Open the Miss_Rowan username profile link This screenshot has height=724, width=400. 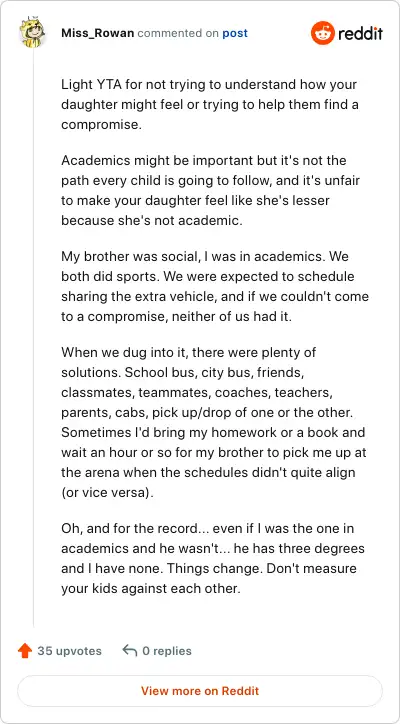point(98,33)
